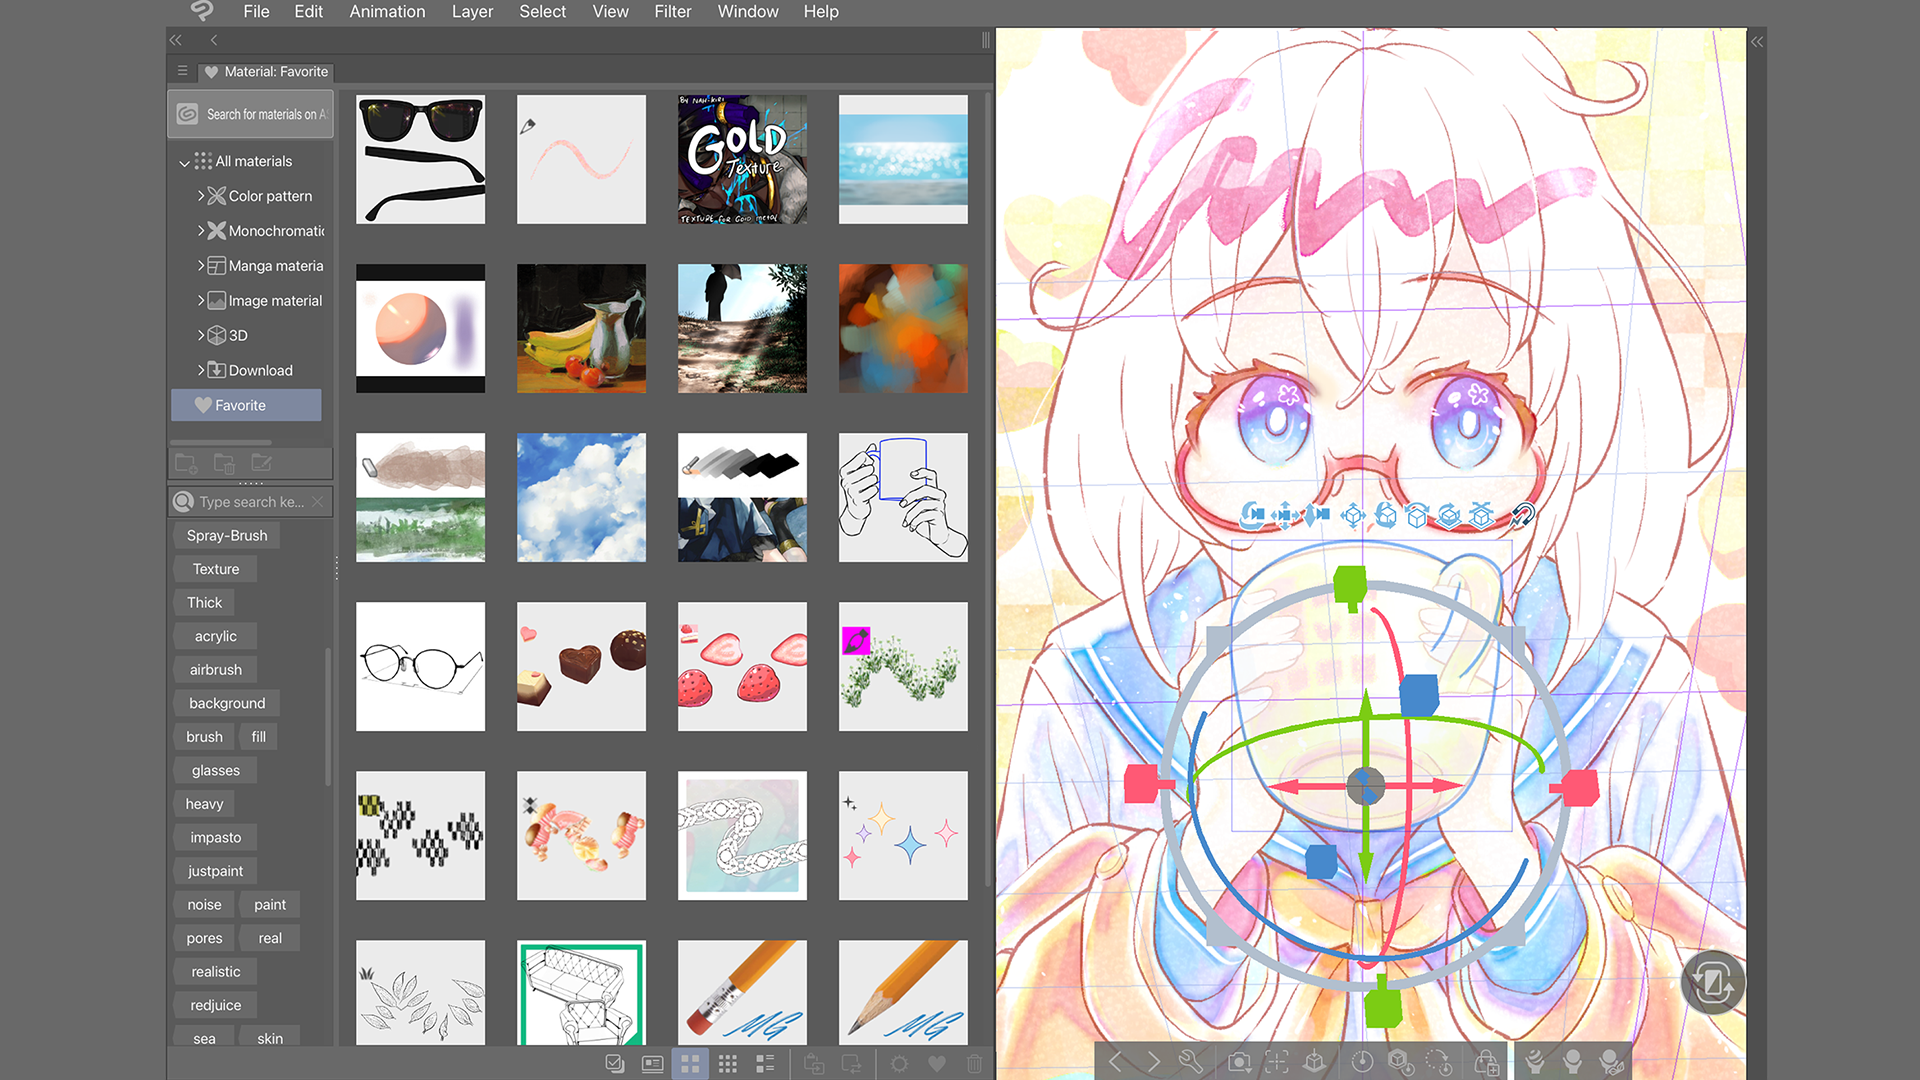1920x1080 pixels.
Task: Mark the selected material as Favorite with the heart icon
Action: point(937,1063)
